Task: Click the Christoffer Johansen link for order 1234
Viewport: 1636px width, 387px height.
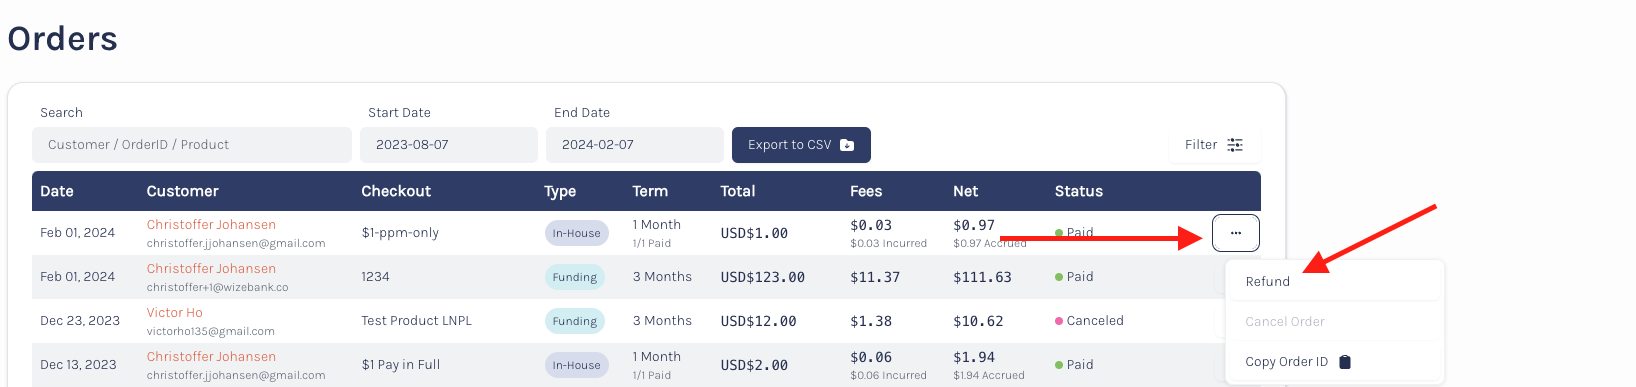Action: click(211, 269)
